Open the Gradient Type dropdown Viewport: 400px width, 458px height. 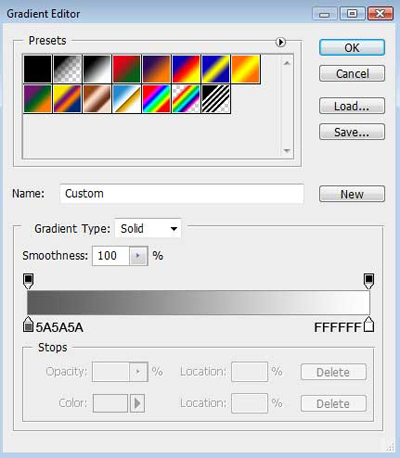(148, 229)
